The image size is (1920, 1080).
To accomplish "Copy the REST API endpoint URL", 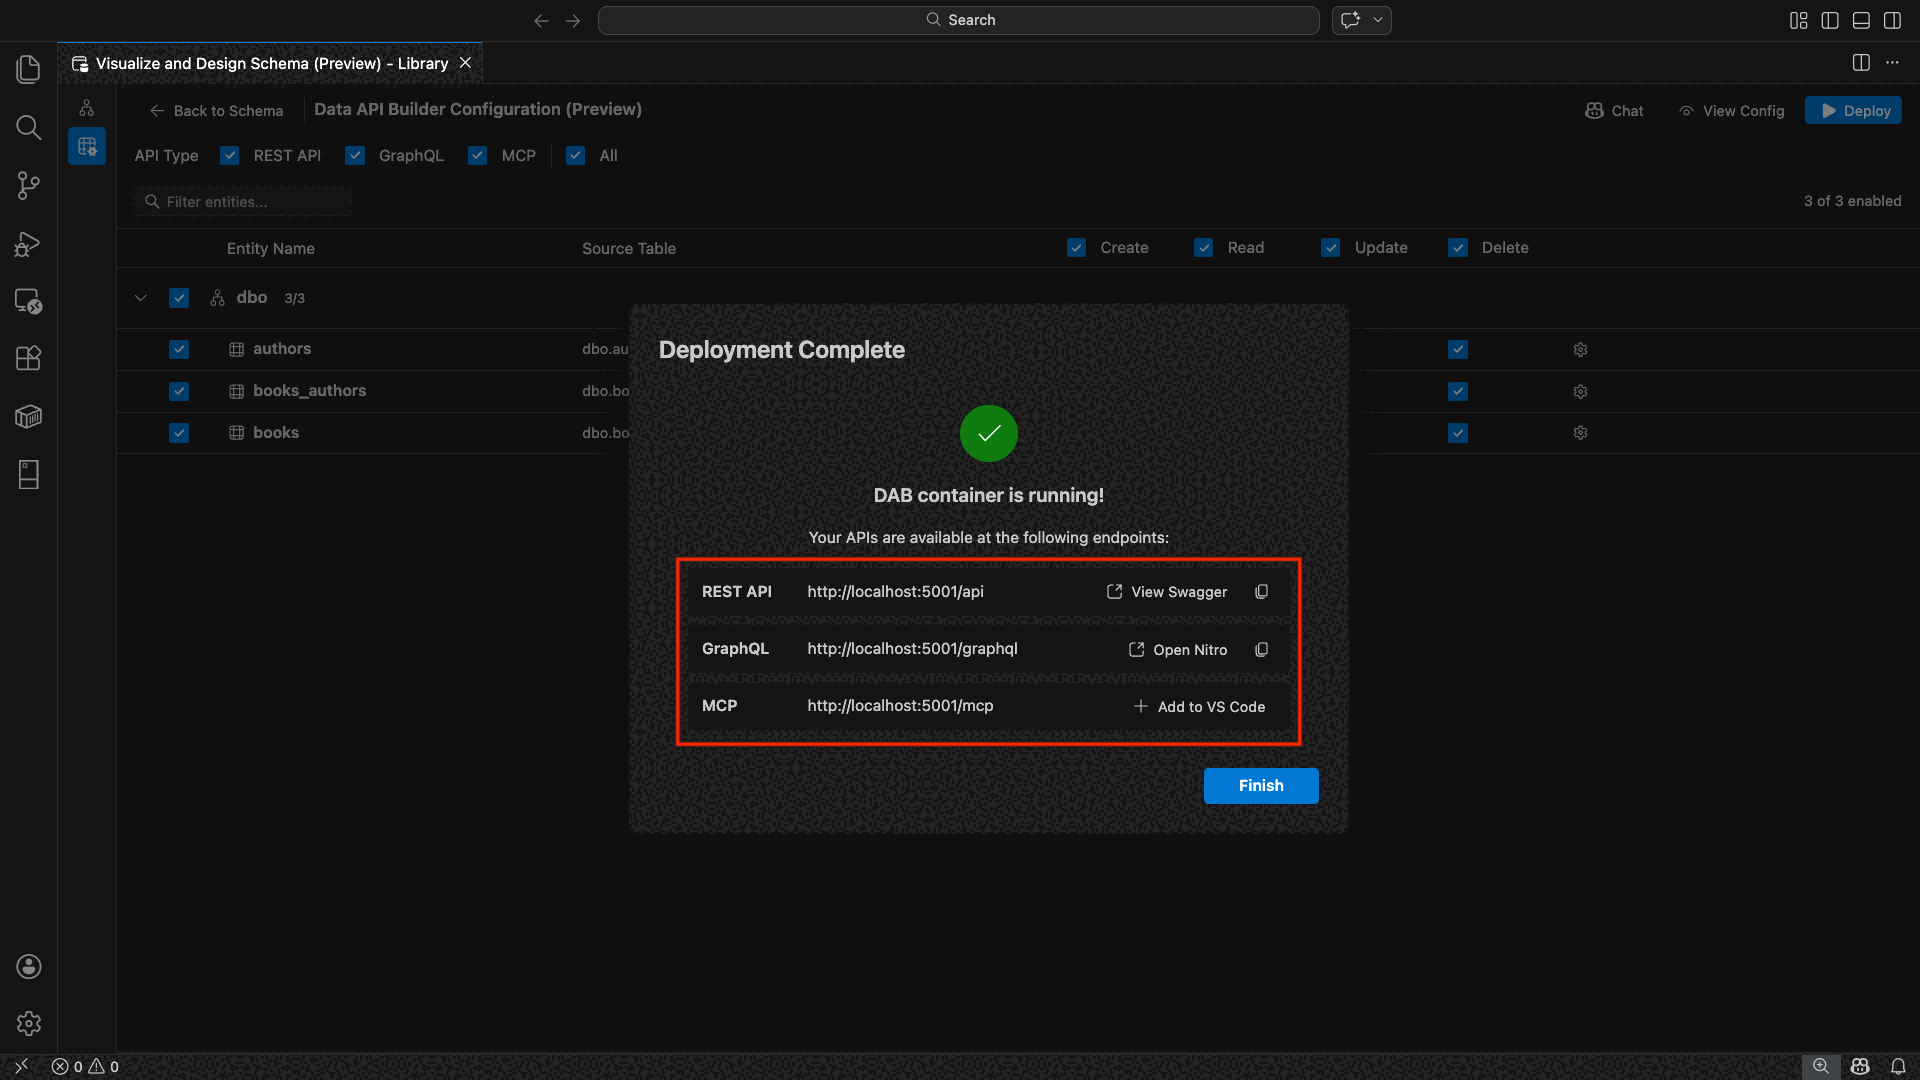I will [1261, 592].
